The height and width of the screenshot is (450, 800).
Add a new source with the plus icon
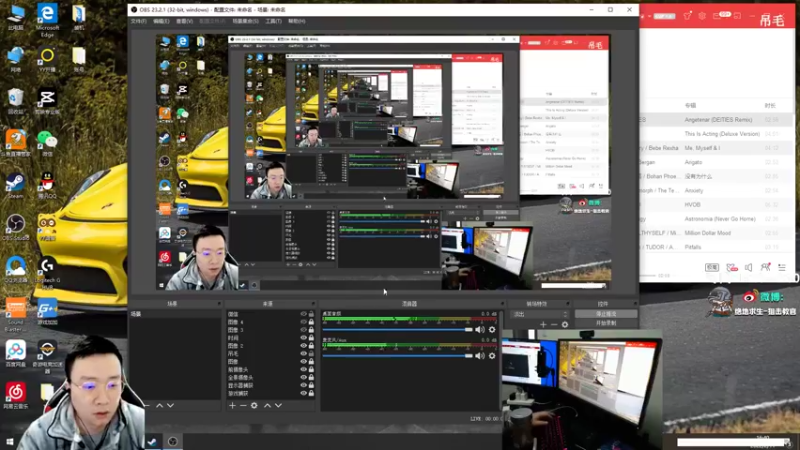pos(232,406)
